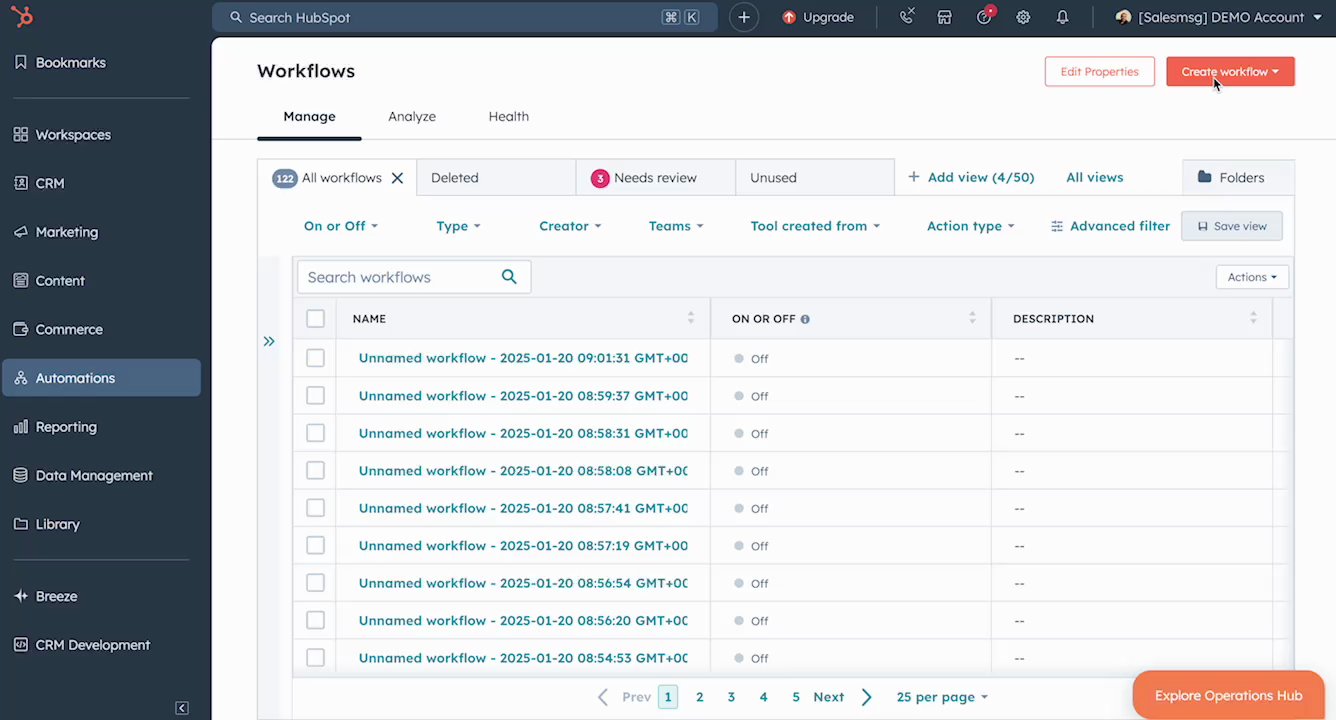This screenshot has width=1336, height=720.
Task: Click the help question mark icon
Action: (x=984, y=17)
